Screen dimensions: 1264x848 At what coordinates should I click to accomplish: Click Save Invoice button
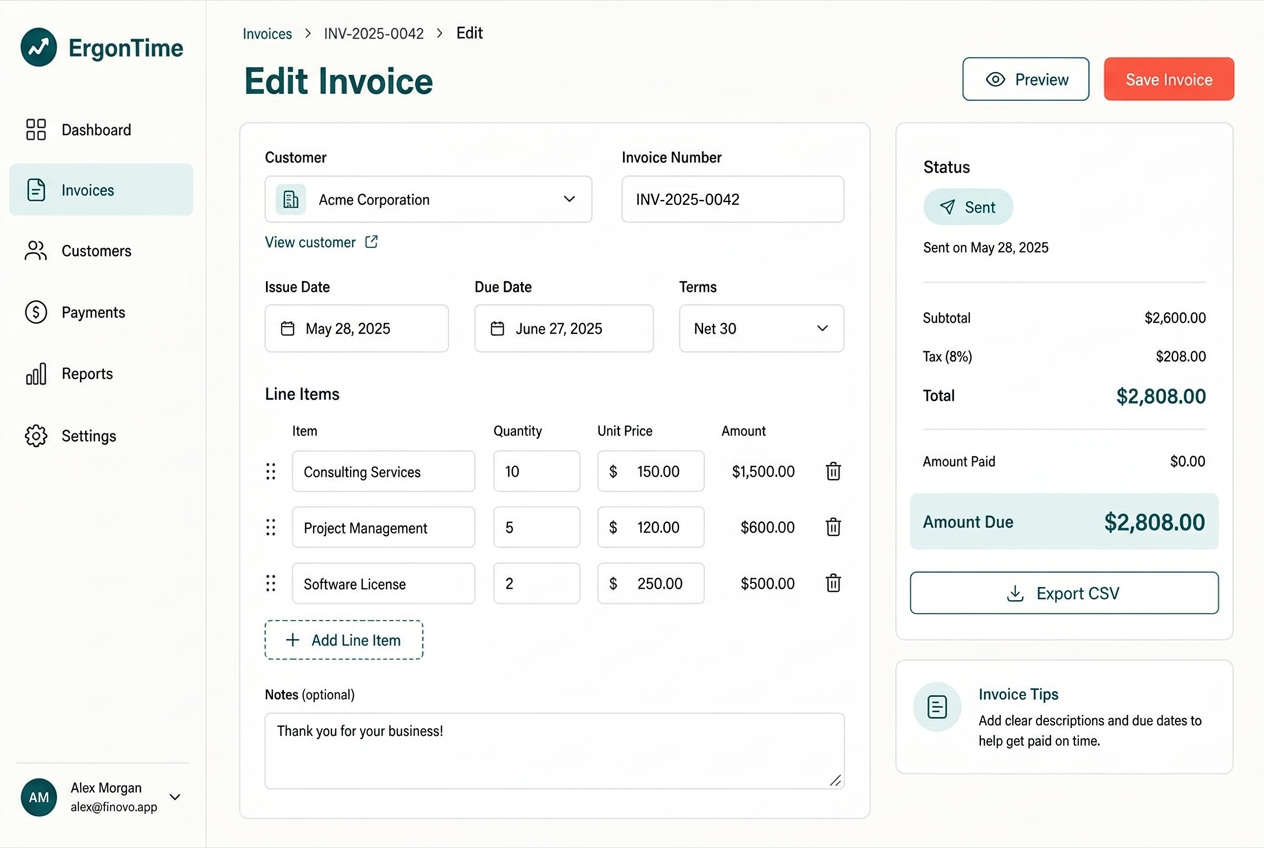pyautogui.click(x=1169, y=79)
